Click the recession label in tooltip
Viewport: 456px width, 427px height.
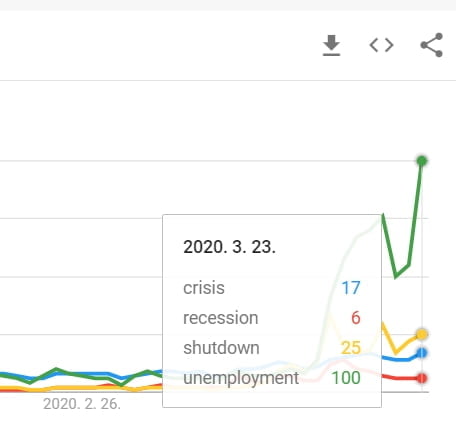pyautogui.click(x=221, y=318)
